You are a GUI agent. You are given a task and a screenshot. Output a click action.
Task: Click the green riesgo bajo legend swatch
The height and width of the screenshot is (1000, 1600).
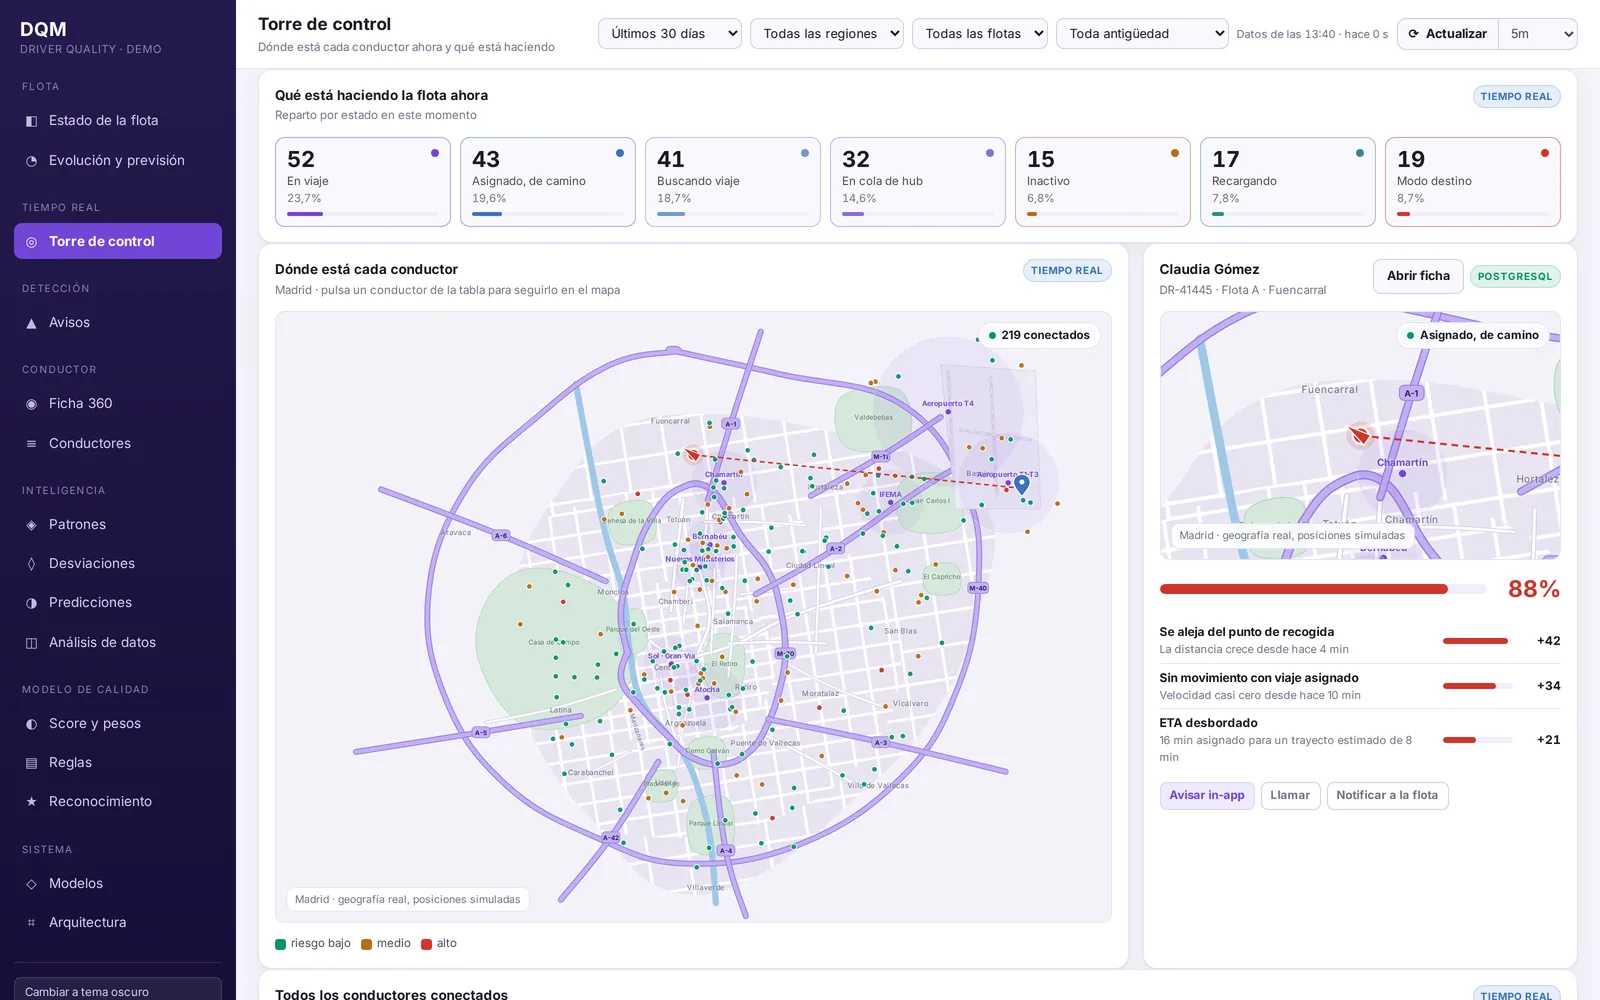click(x=281, y=944)
